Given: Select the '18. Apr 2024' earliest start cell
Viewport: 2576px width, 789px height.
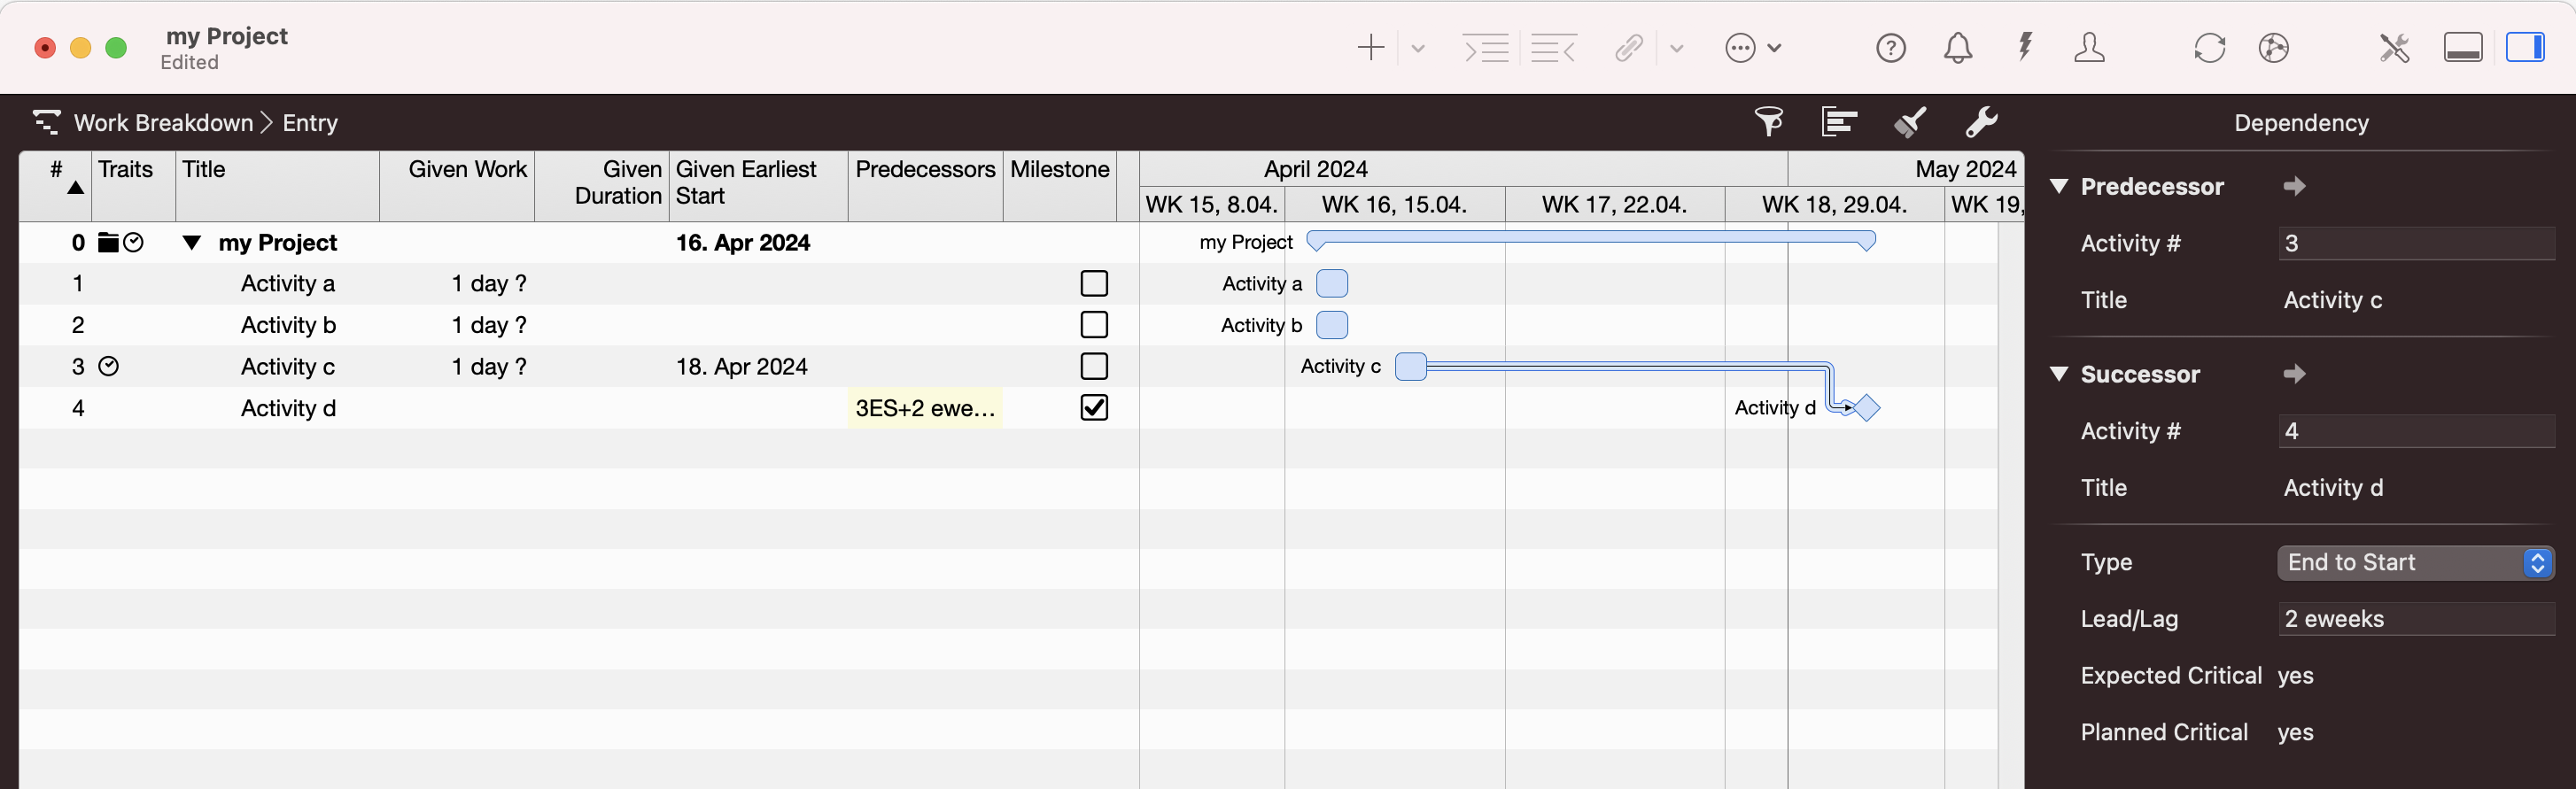Looking at the screenshot, I should (x=758, y=366).
